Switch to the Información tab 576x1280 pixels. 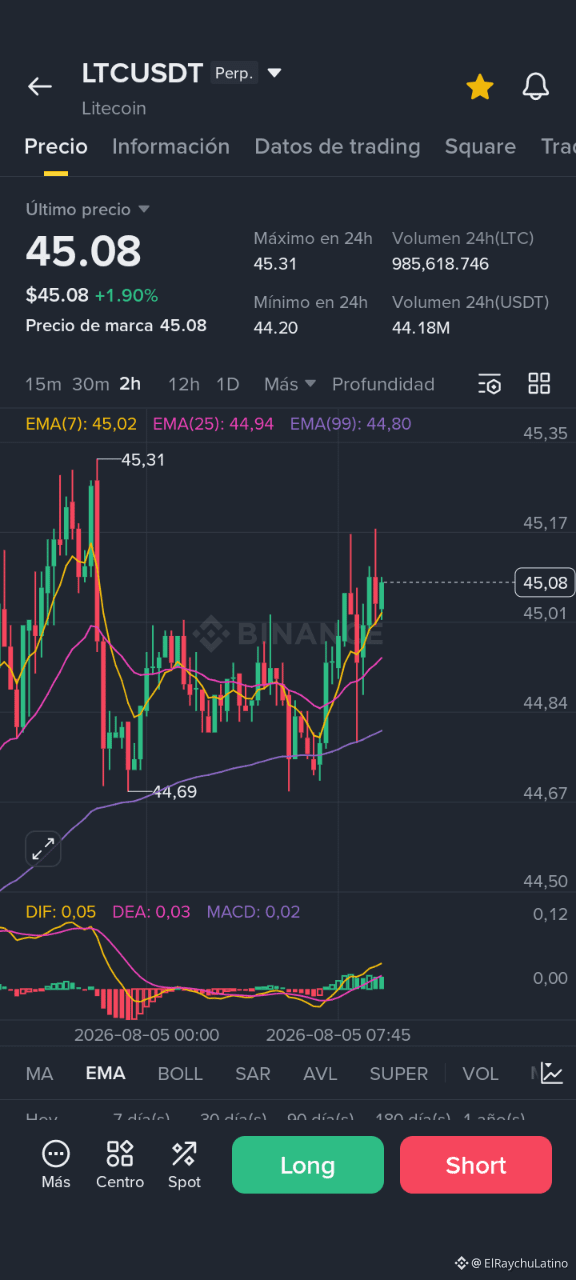171,146
